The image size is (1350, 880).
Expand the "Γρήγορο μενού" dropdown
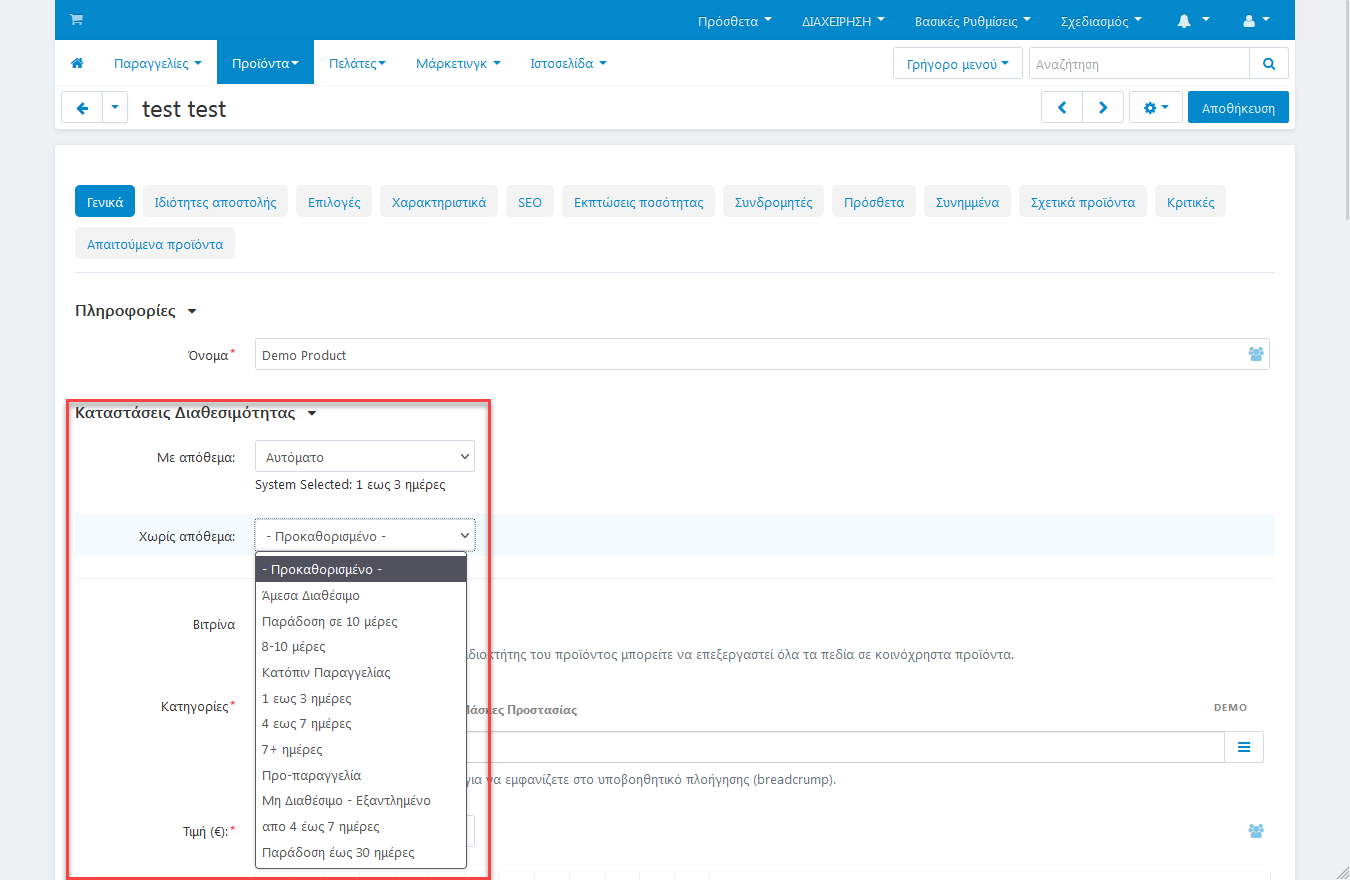(957, 63)
